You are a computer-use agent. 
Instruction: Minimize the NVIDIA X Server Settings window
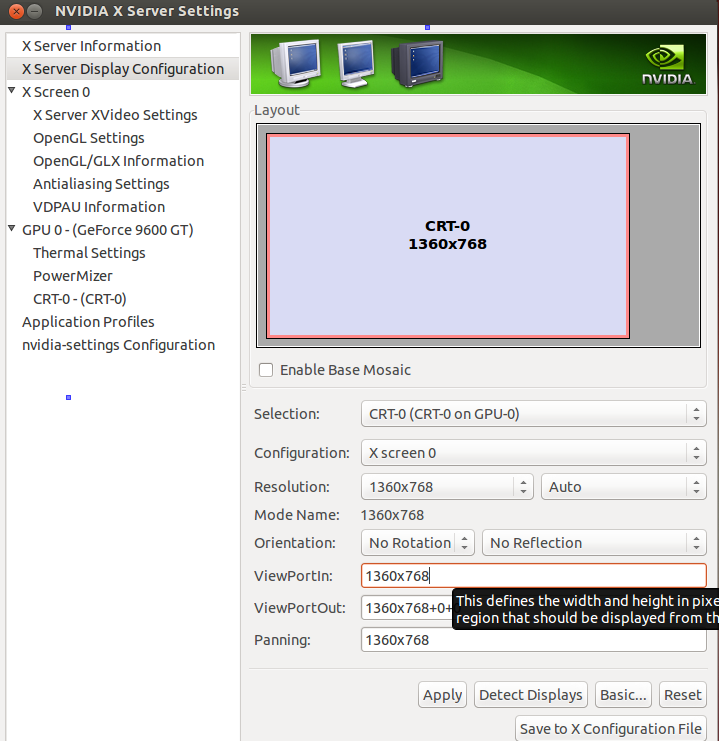34,11
